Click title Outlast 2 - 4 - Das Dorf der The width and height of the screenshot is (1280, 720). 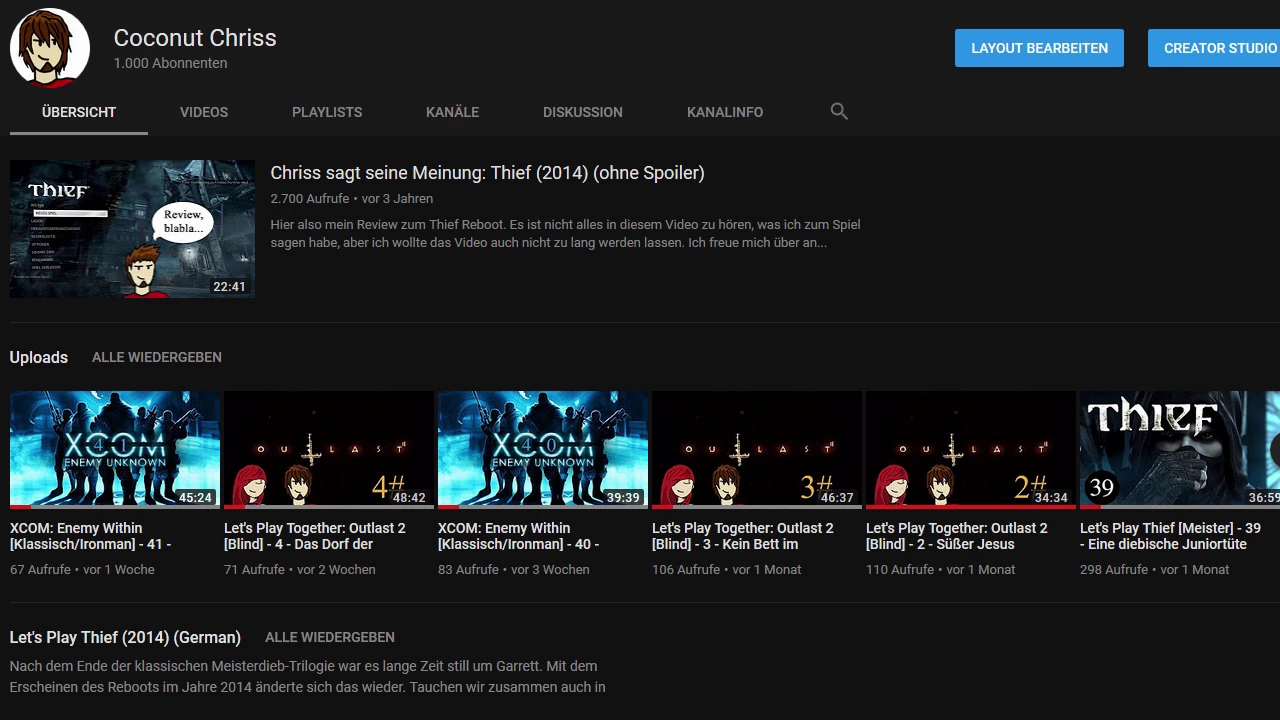pyautogui.click(x=315, y=536)
